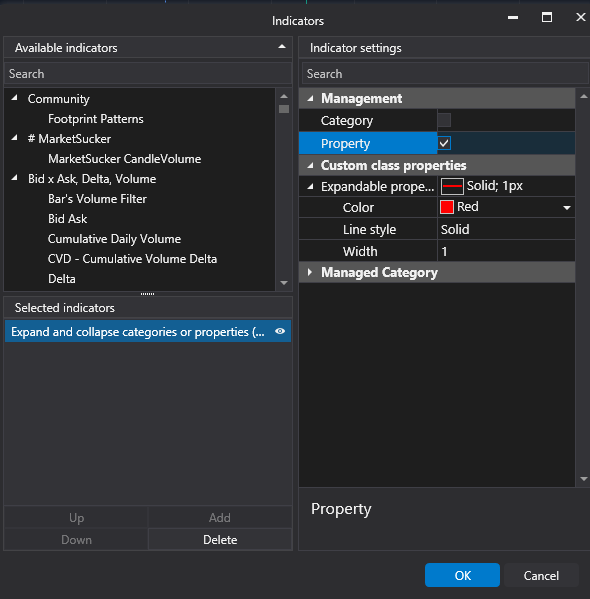Check the Category checkbox
Image resolution: width=590 pixels, height=599 pixels.
point(444,120)
